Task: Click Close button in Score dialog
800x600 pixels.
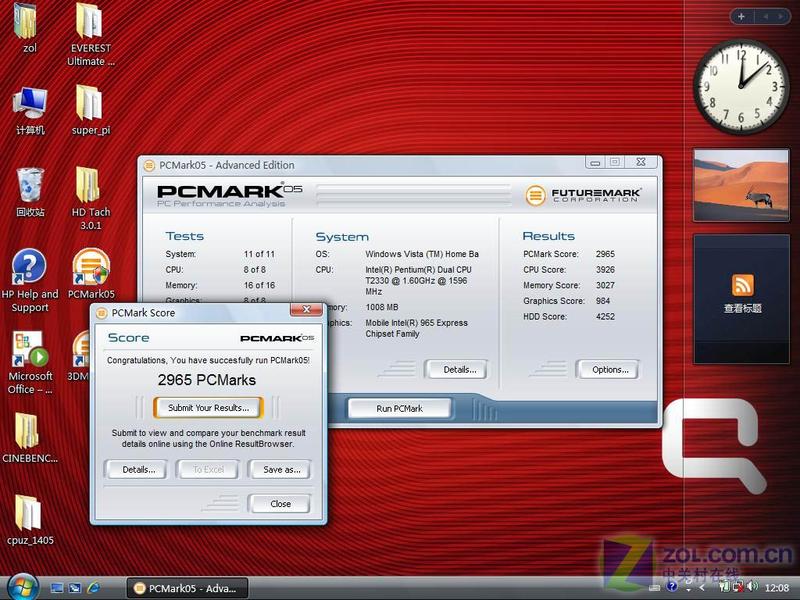Action: tap(280, 504)
